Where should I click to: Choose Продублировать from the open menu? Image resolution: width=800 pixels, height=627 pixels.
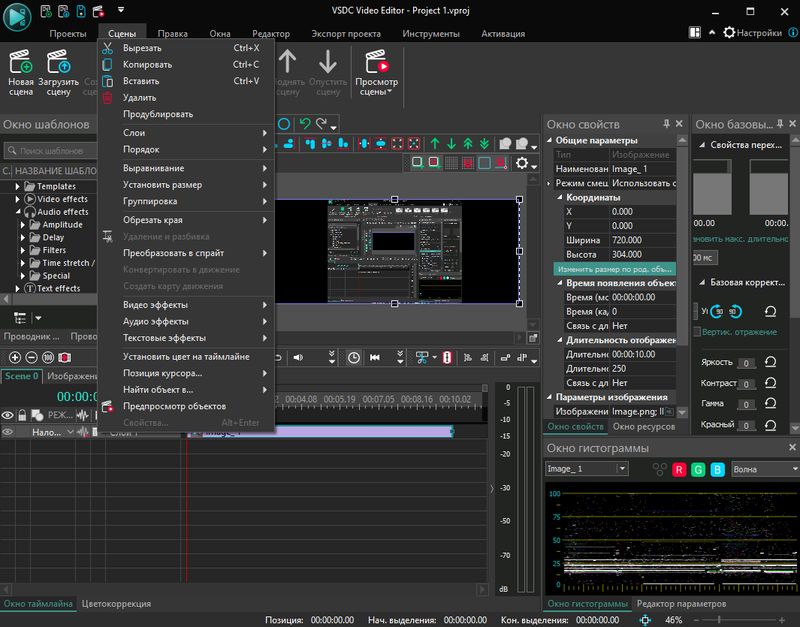158,114
